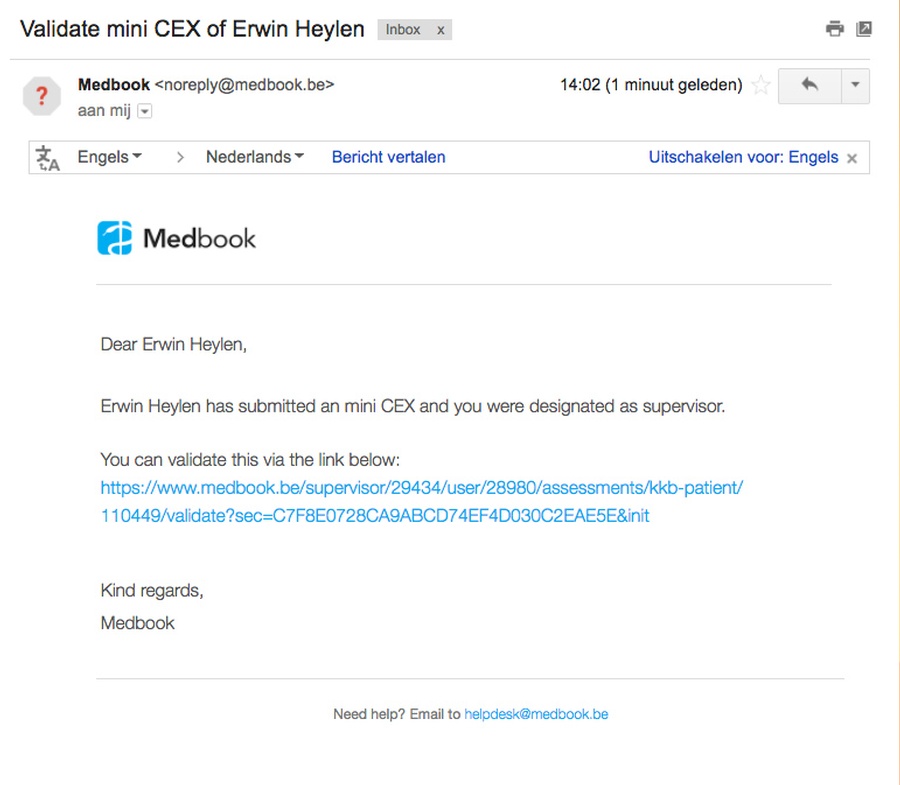Open the Engels source language dropdown
Viewport: 900px width, 785px height.
coord(110,157)
